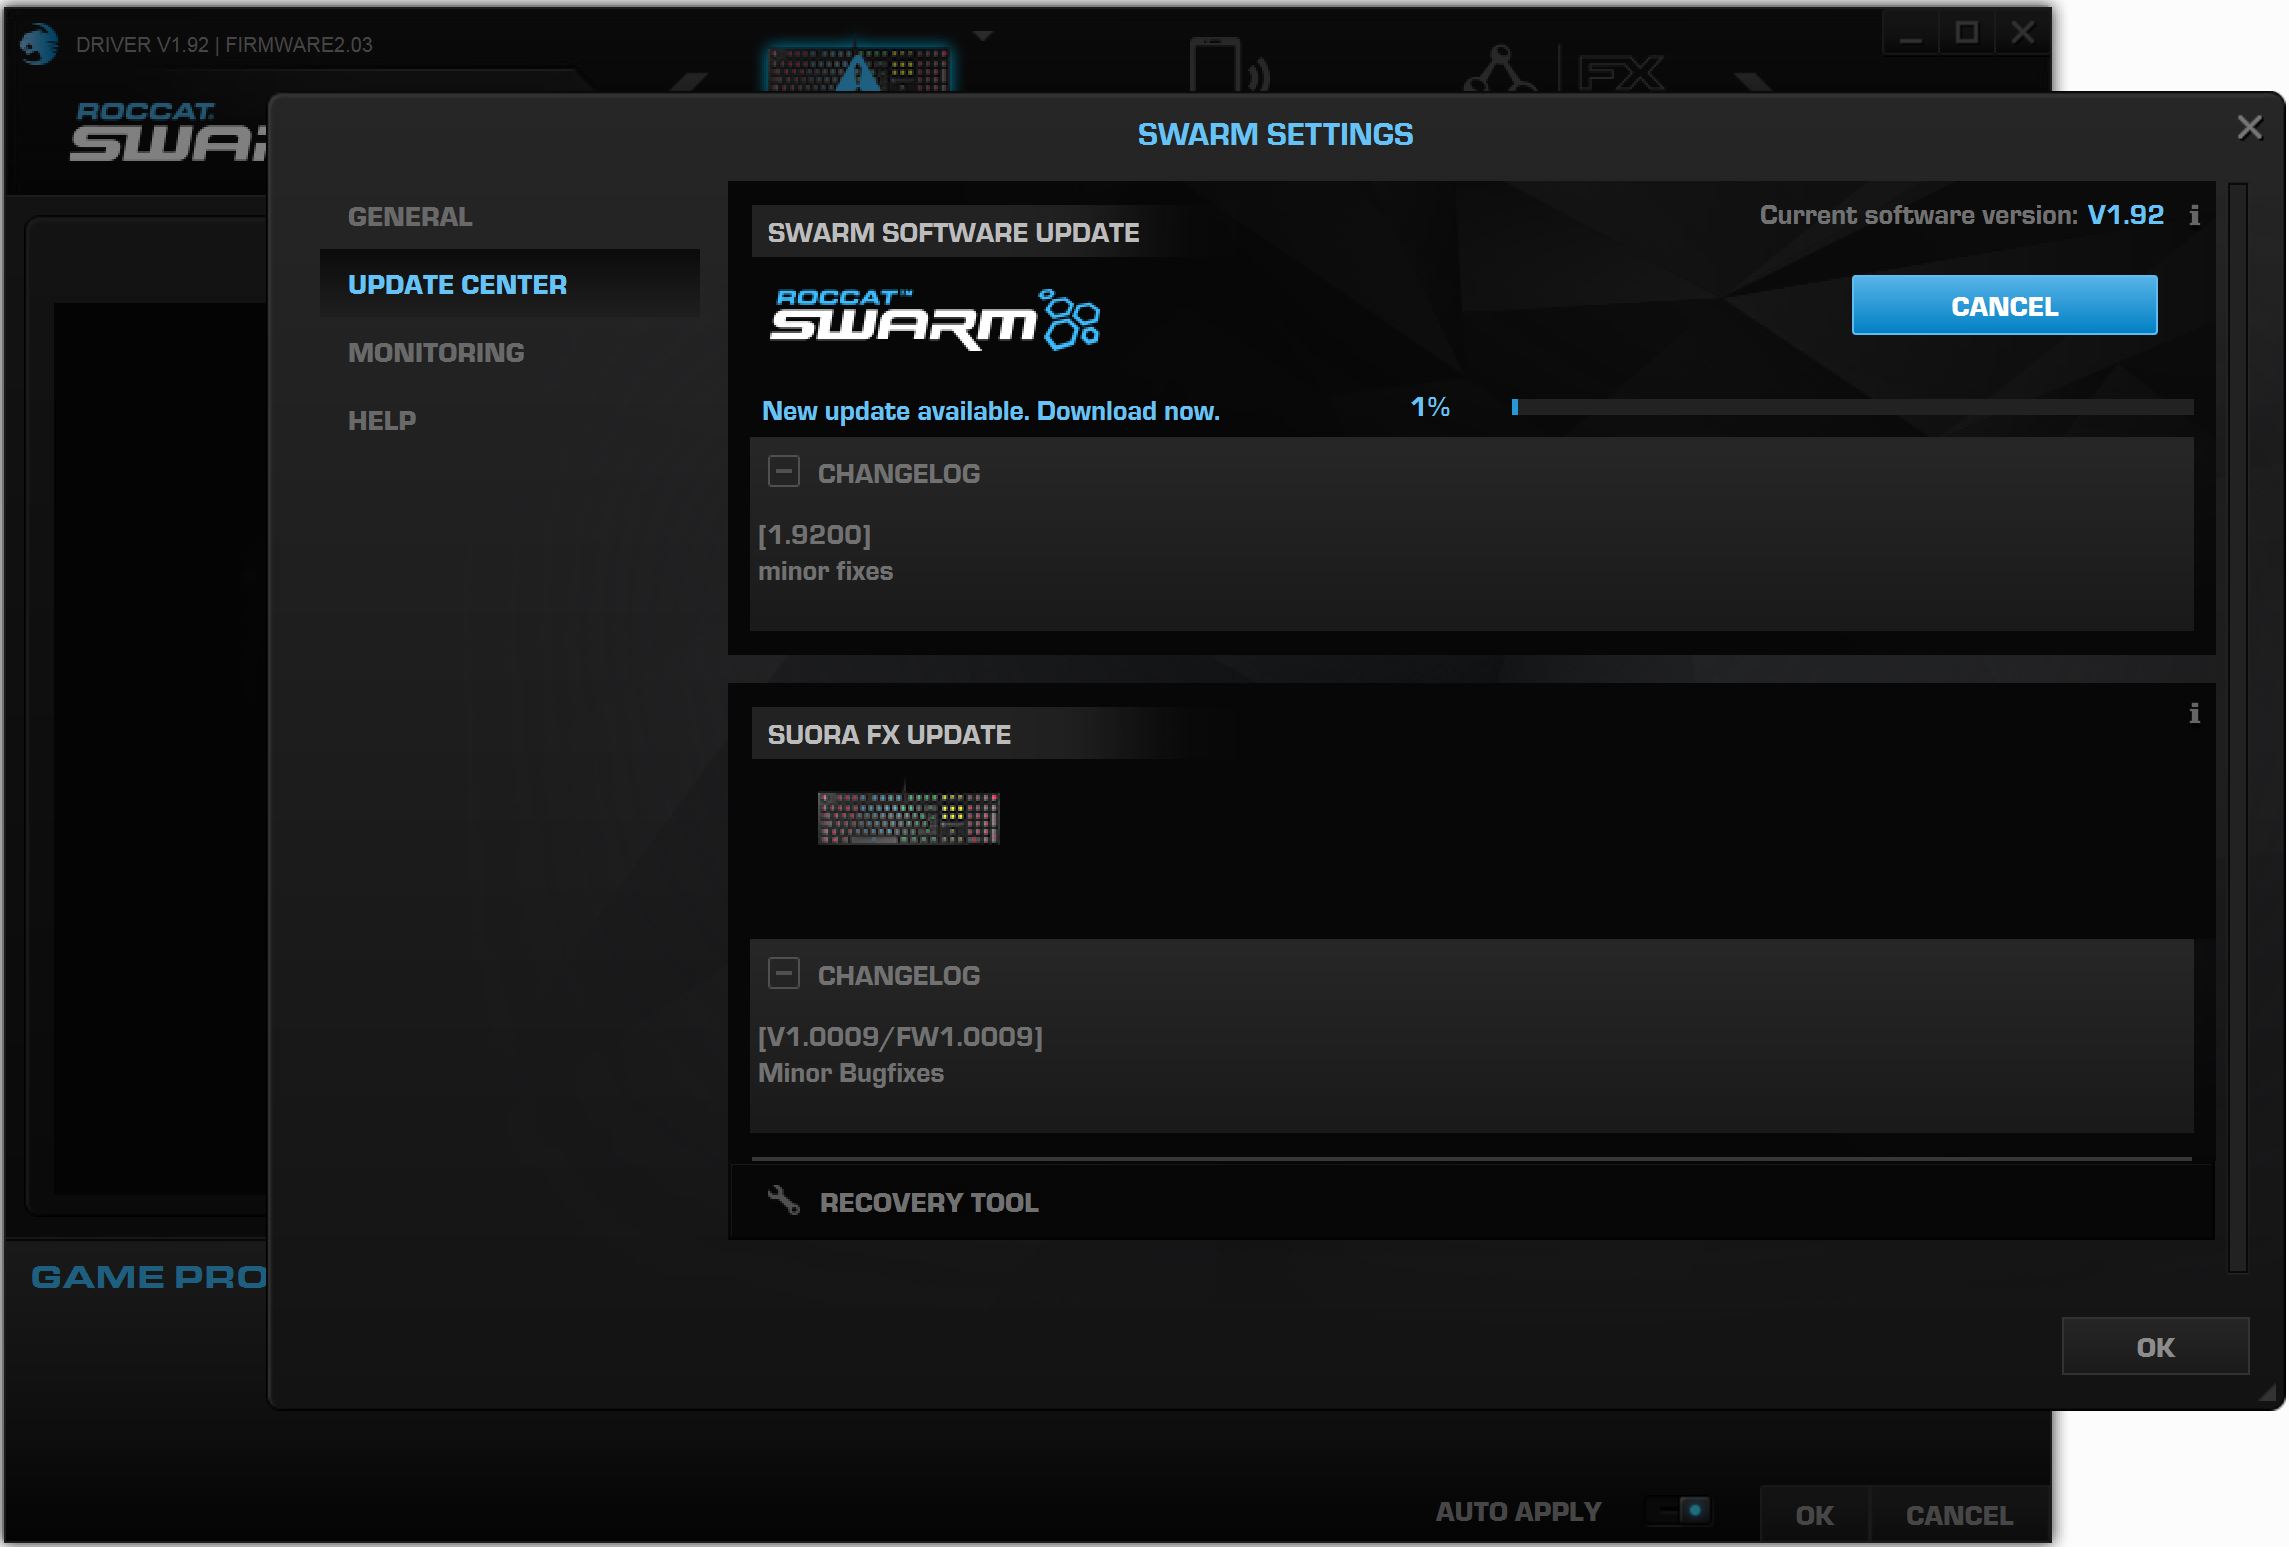Screen dimensions: 2289x1547
Task: Open the network nodes icon in main window
Action: pyautogui.click(x=1499, y=69)
